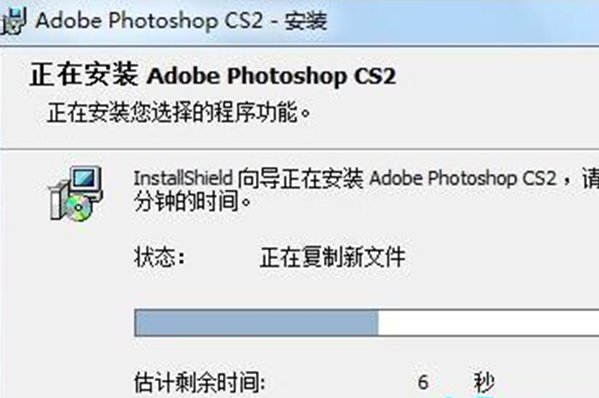599x398 pixels.
Task: Click the bold heading "正在安装 Adobe Photoshop CS2"
Action: [x=212, y=75]
